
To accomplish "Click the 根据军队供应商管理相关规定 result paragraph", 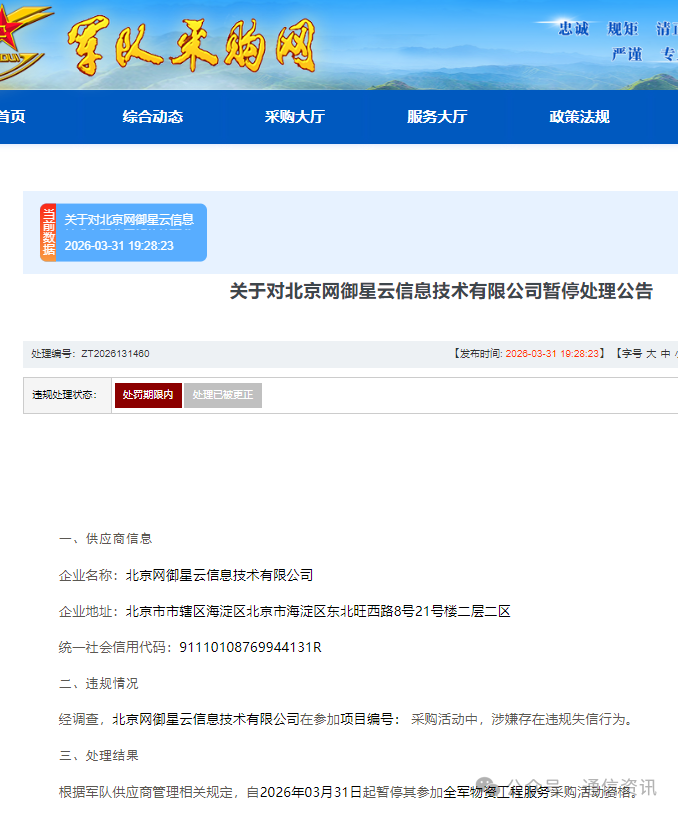I will 348,792.
